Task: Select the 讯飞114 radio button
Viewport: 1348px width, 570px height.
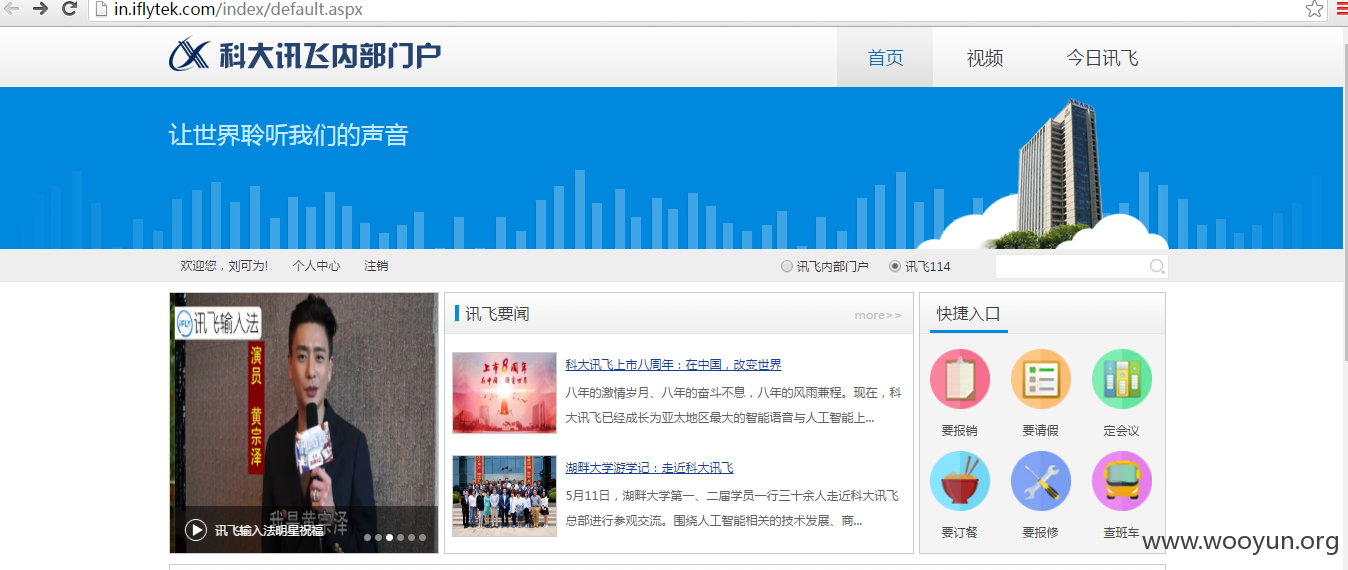Action: (x=895, y=266)
